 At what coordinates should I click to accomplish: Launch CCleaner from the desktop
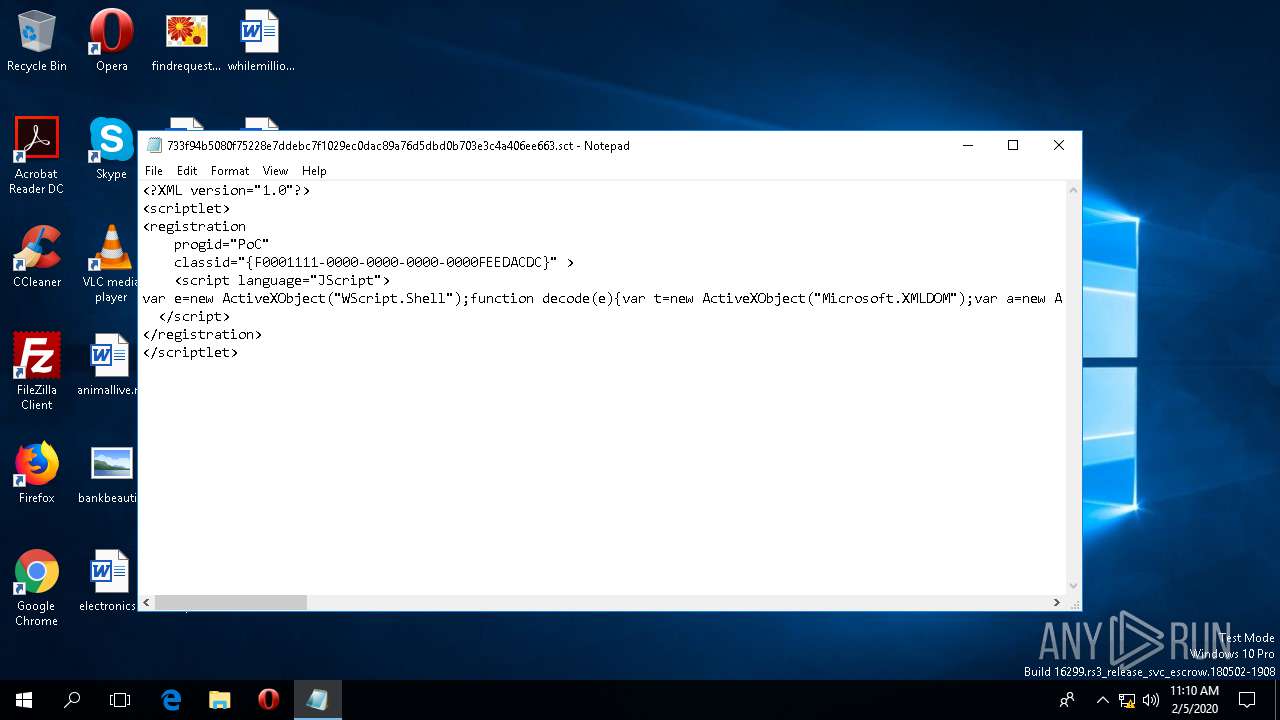(x=37, y=256)
